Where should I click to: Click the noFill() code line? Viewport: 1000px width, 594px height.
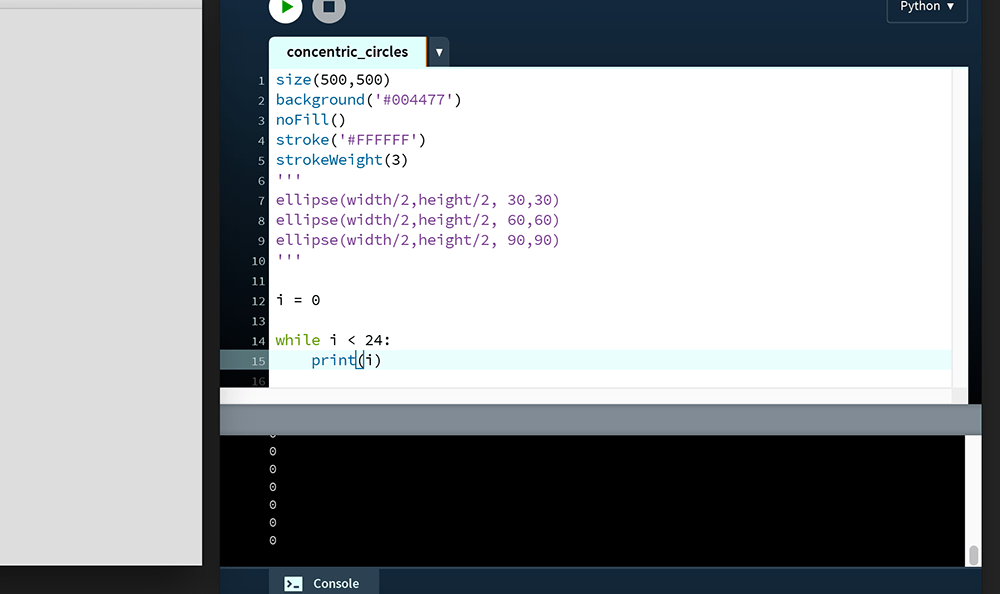pos(311,120)
